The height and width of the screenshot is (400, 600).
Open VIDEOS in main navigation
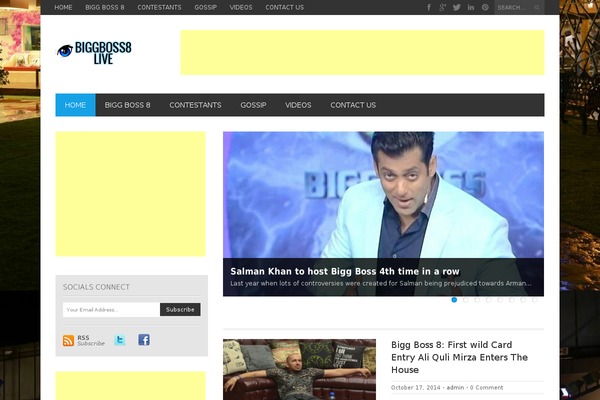pos(298,105)
